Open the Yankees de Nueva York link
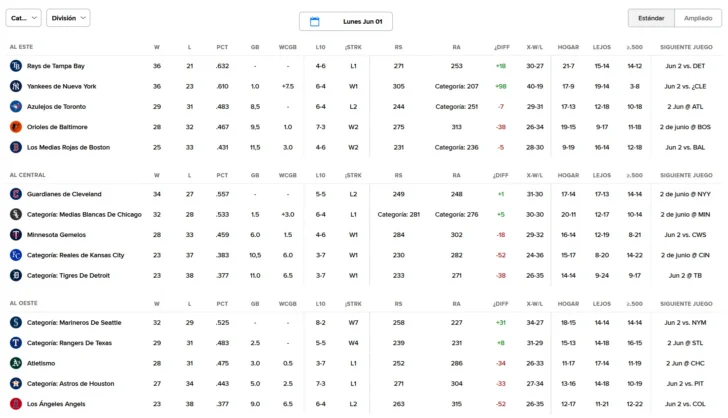The height and width of the screenshot is (418, 728). pyautogui.click(x=62, y=86)
